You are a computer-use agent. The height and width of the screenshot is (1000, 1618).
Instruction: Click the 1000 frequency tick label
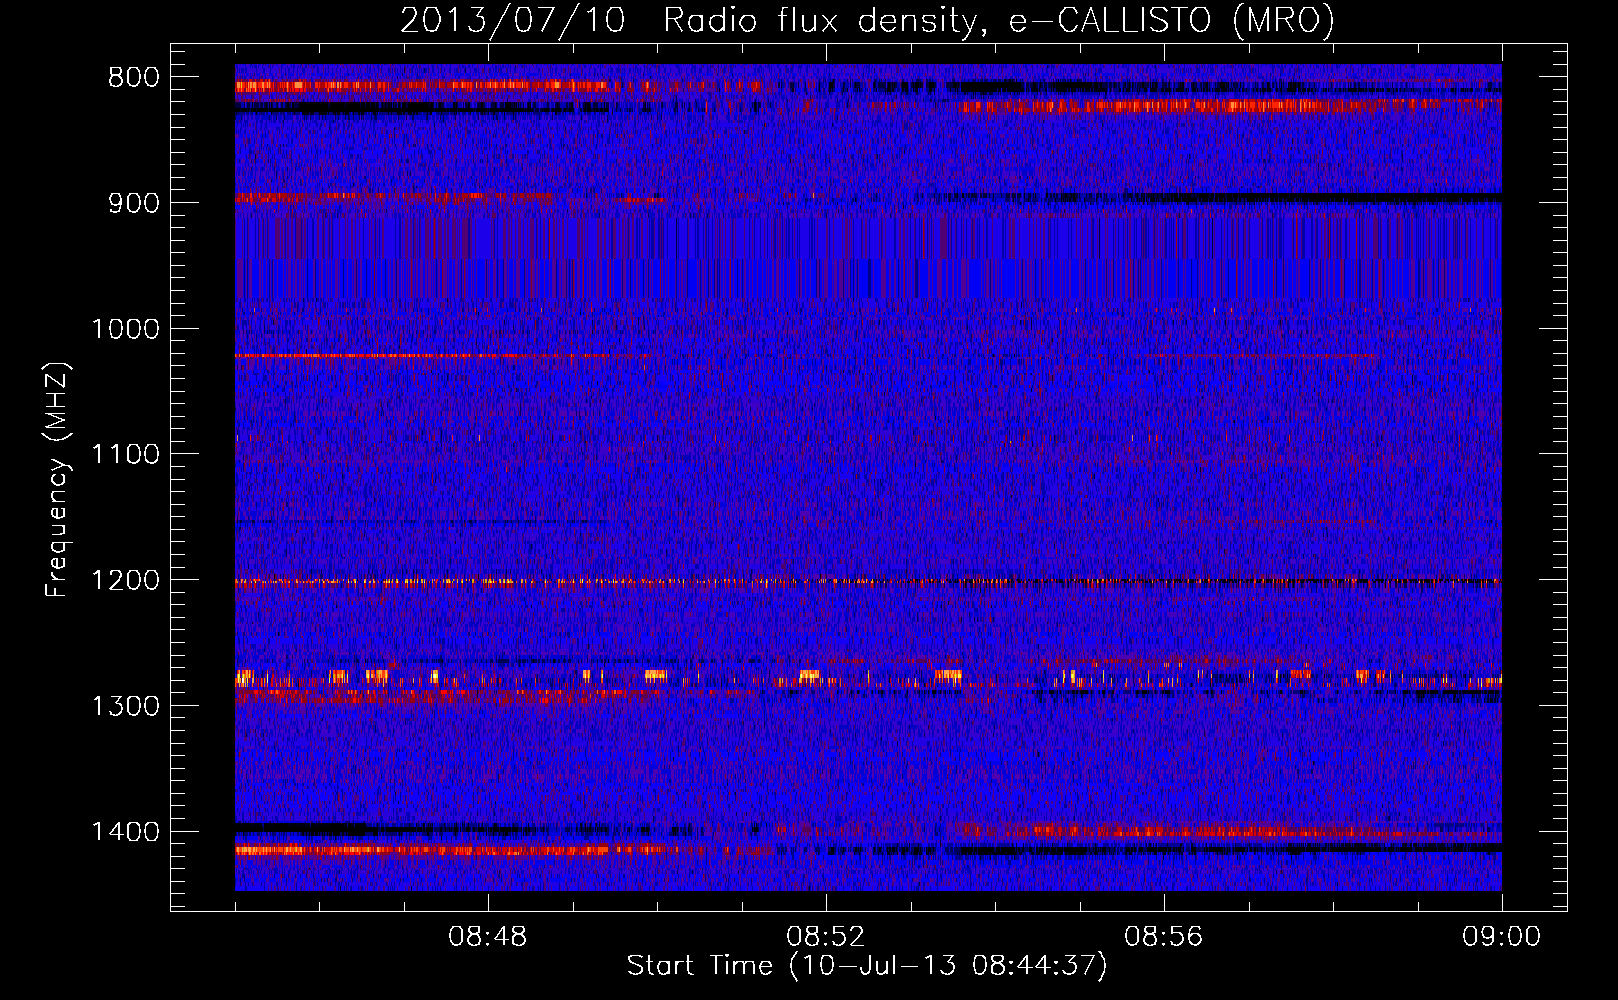125,329
